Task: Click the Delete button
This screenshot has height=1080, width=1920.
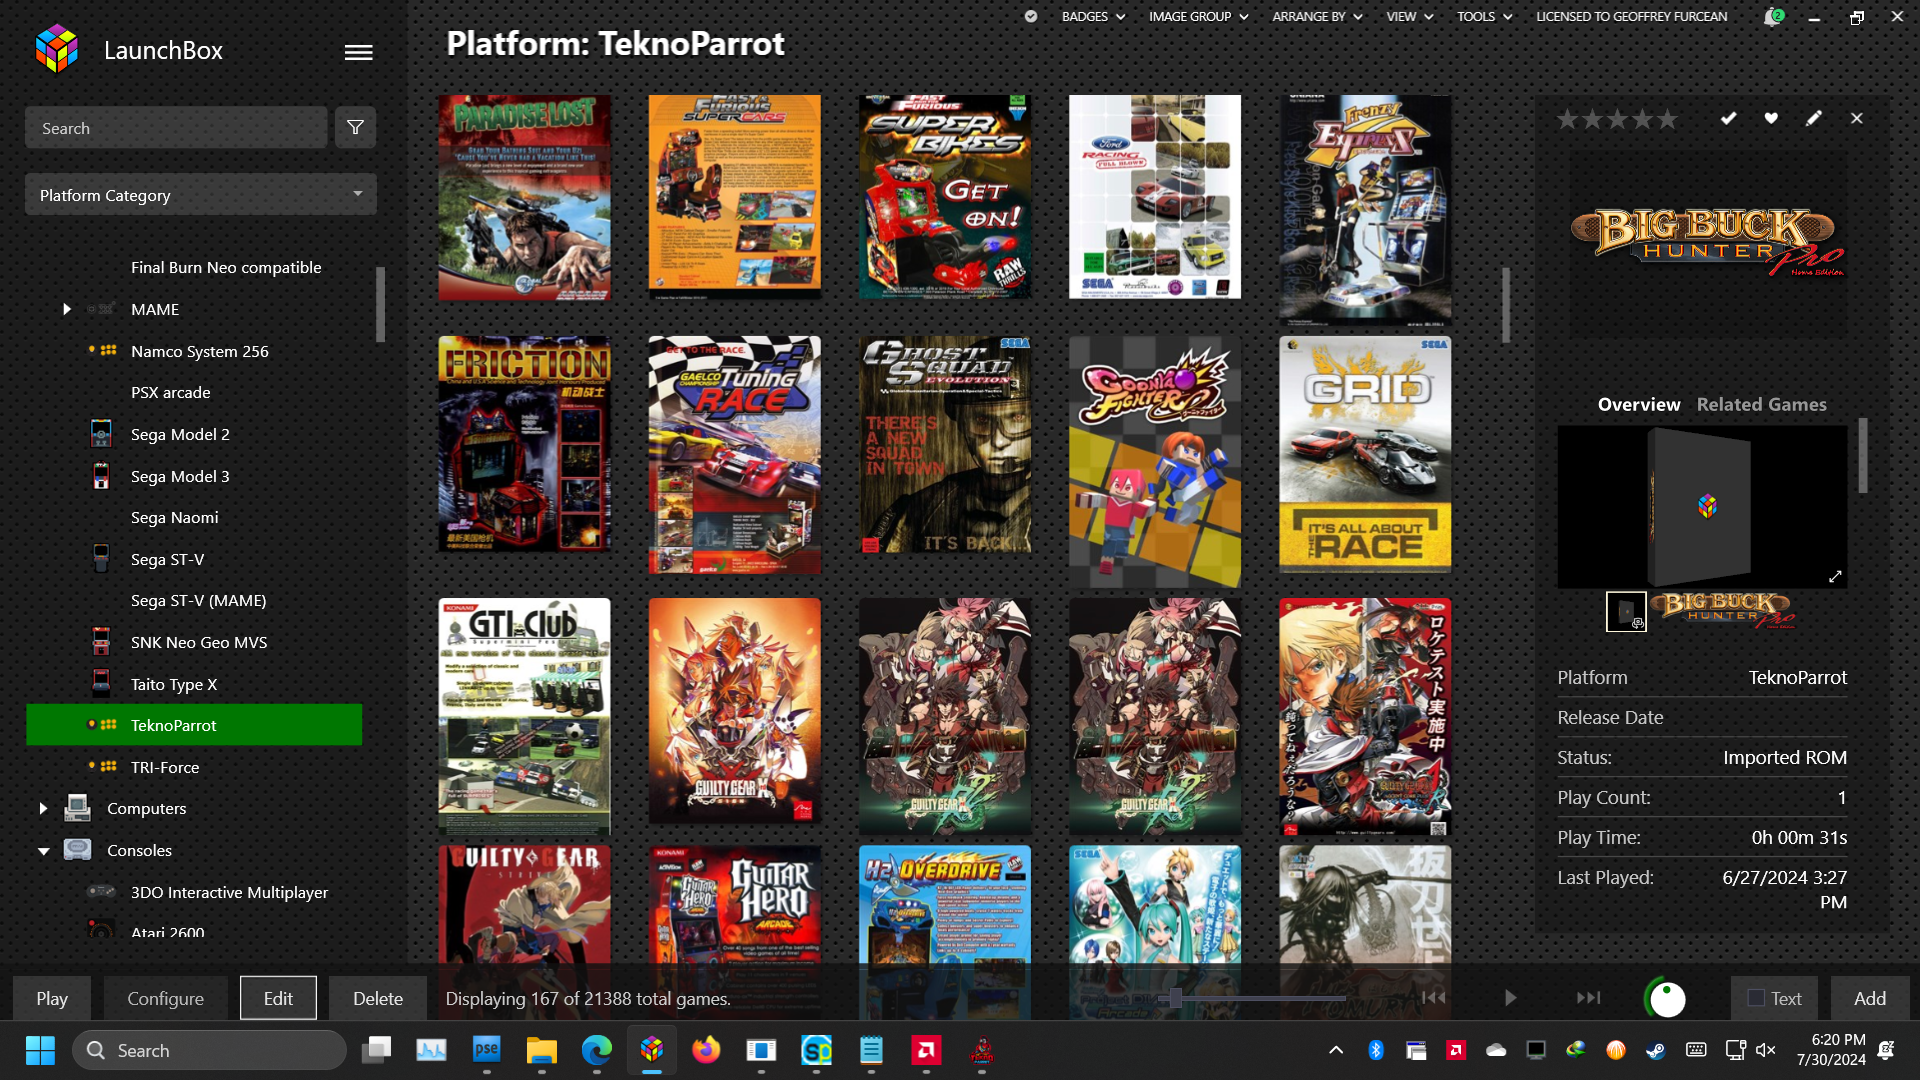Action: (x=378, y=998)
